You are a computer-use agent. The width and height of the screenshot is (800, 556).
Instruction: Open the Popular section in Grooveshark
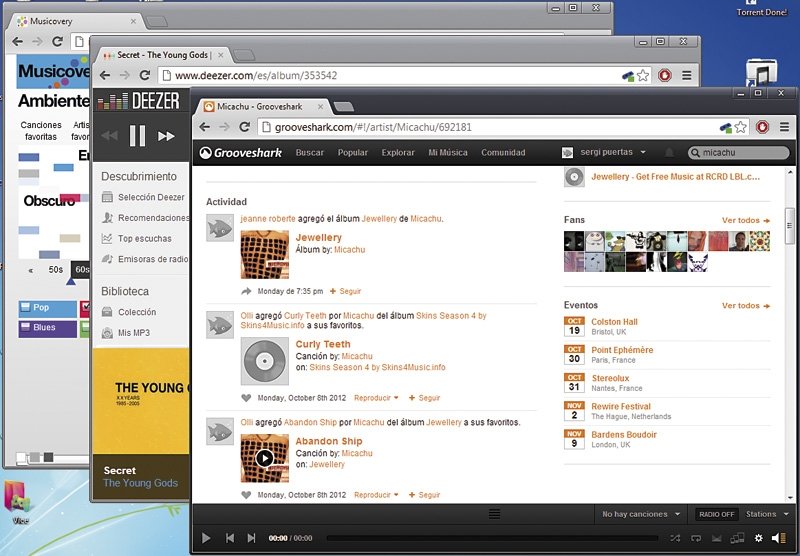[x=353, y=153]
